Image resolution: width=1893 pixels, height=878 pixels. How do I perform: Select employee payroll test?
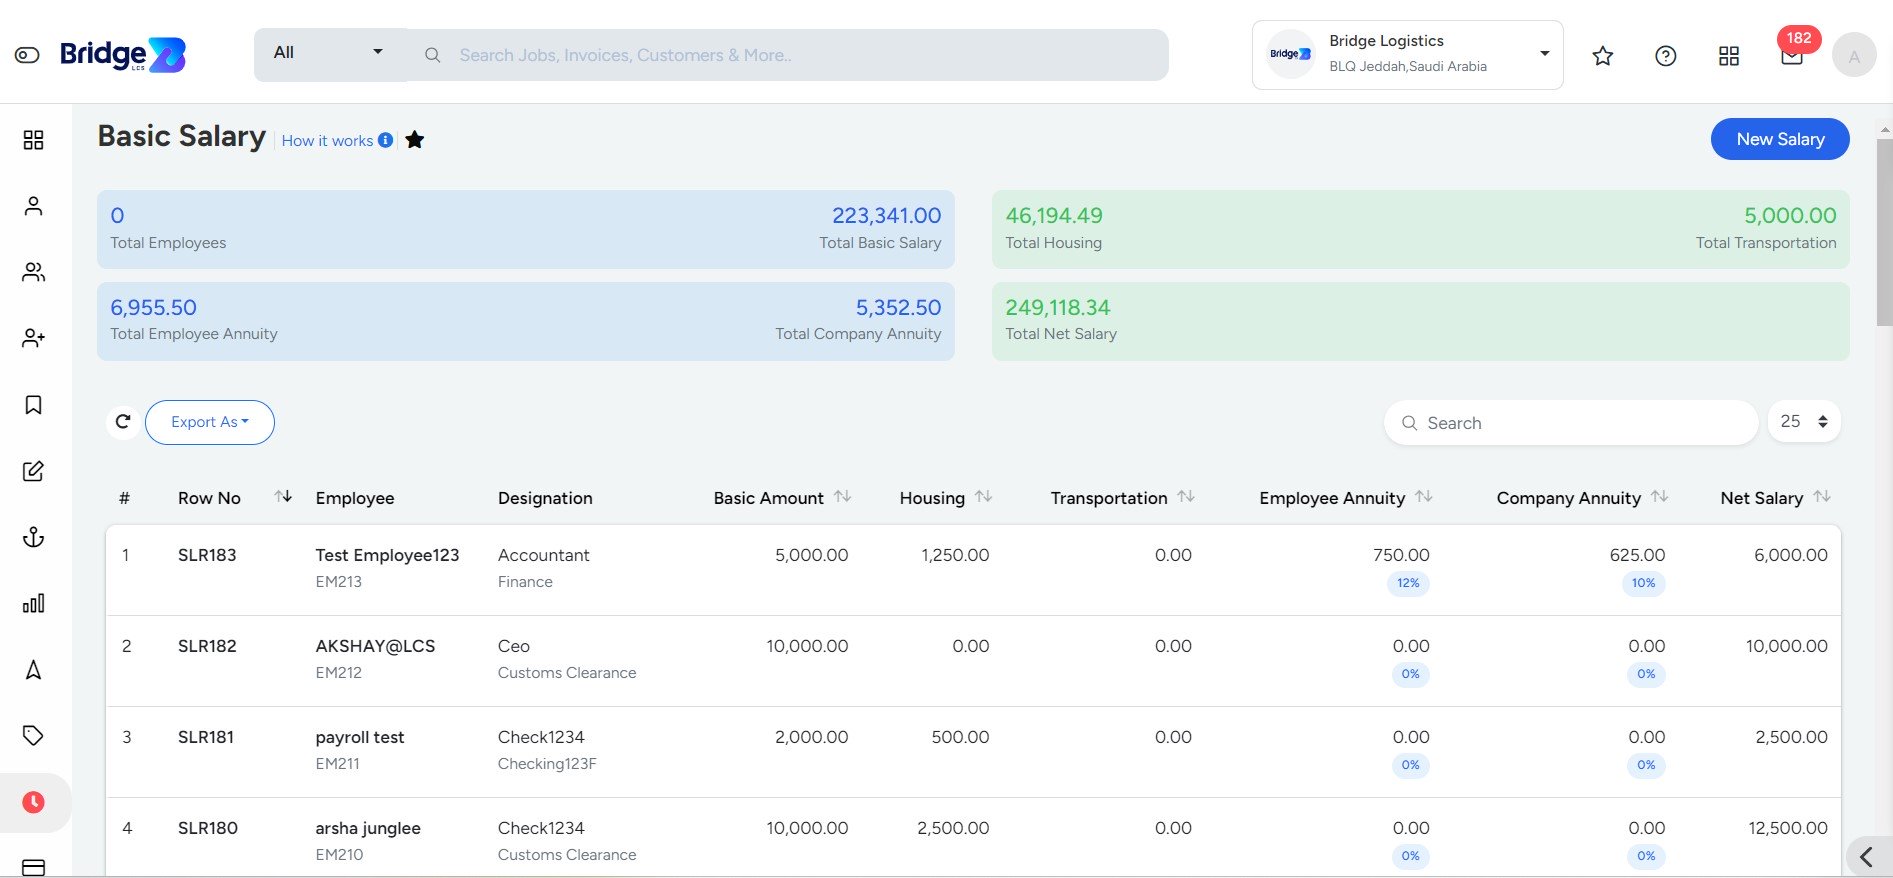(x=360, y=737)
